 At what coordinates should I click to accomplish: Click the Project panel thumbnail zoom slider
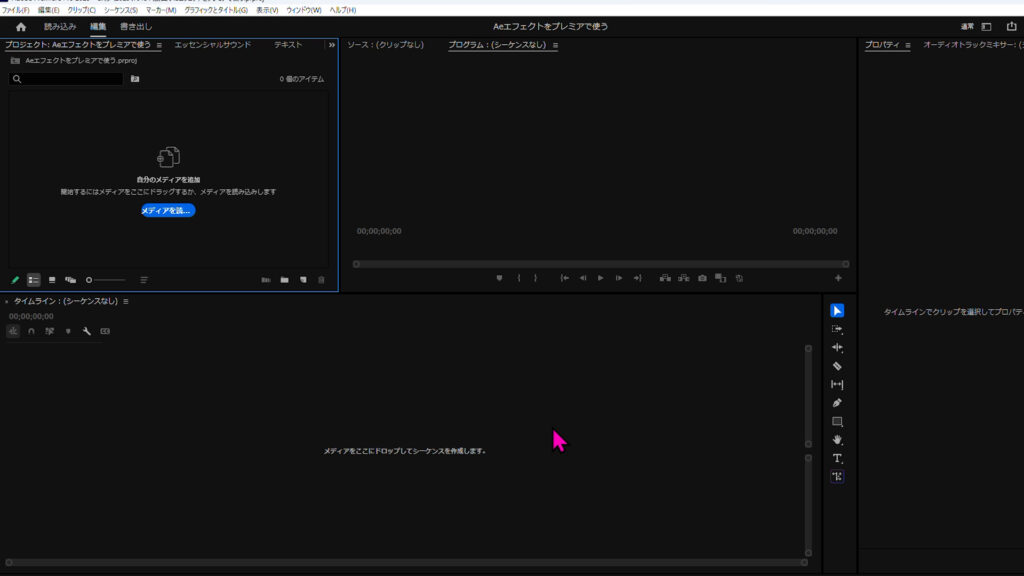[105, 280]
